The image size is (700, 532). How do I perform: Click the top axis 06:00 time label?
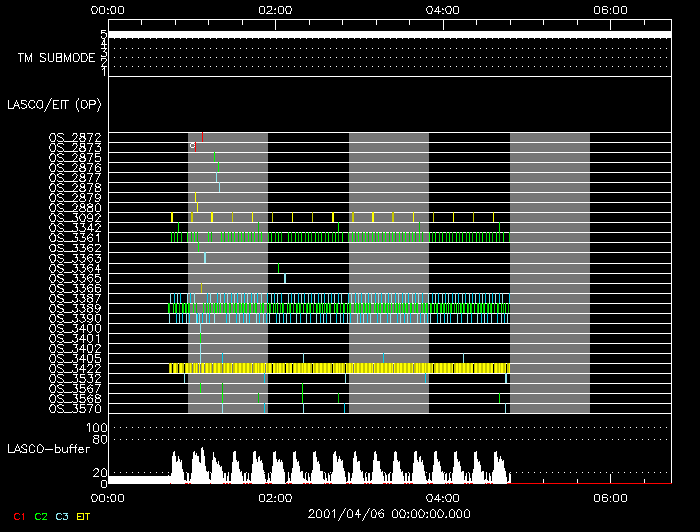(611, 10)
